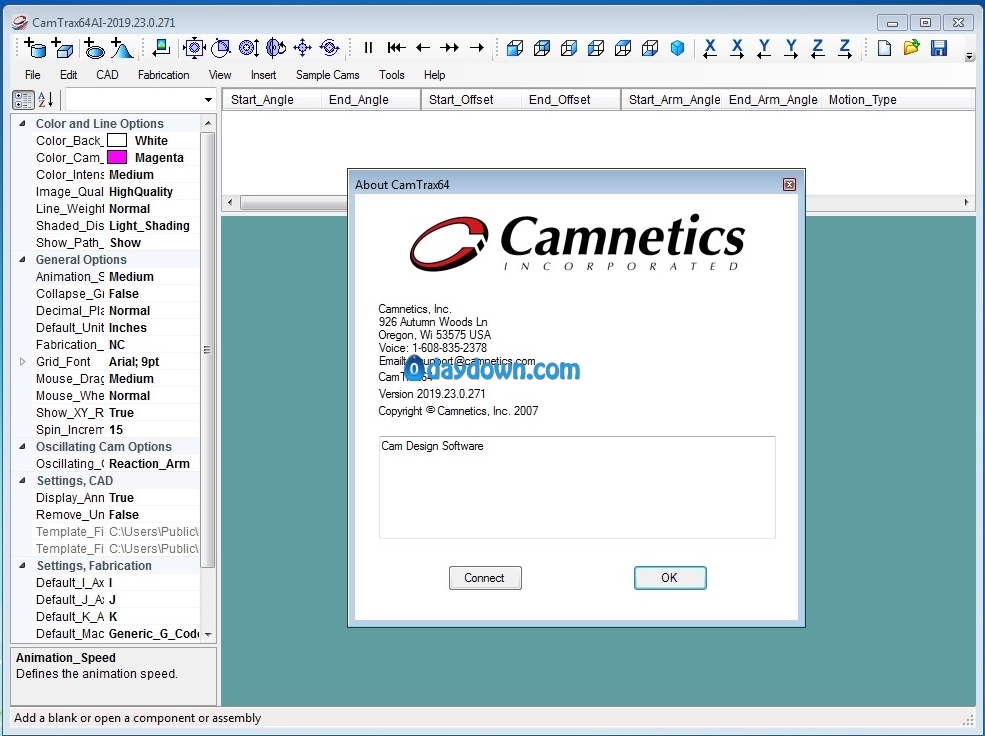Open the toolbar overflow options arrow
Image resolution: width=985 pixels, height=736 pixels.
click(969, 57)
